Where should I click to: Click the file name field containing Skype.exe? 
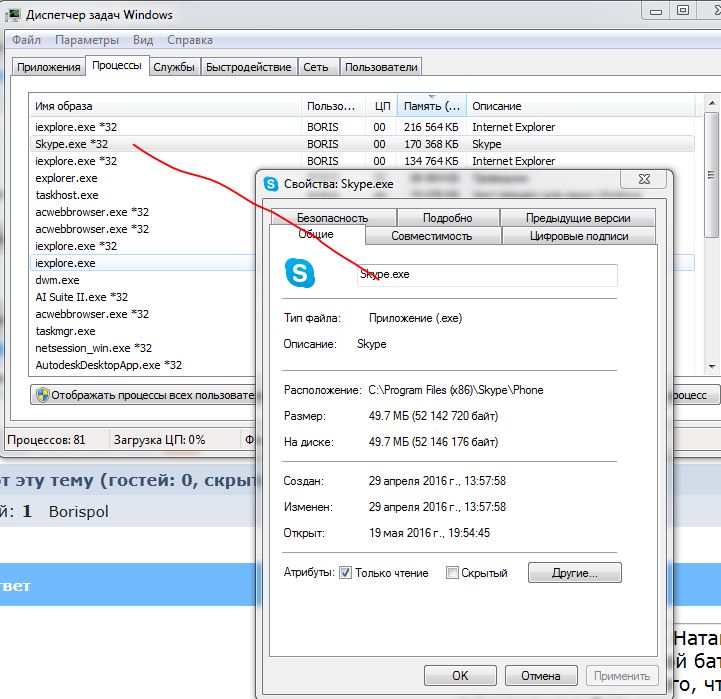[x=487, y=275]
